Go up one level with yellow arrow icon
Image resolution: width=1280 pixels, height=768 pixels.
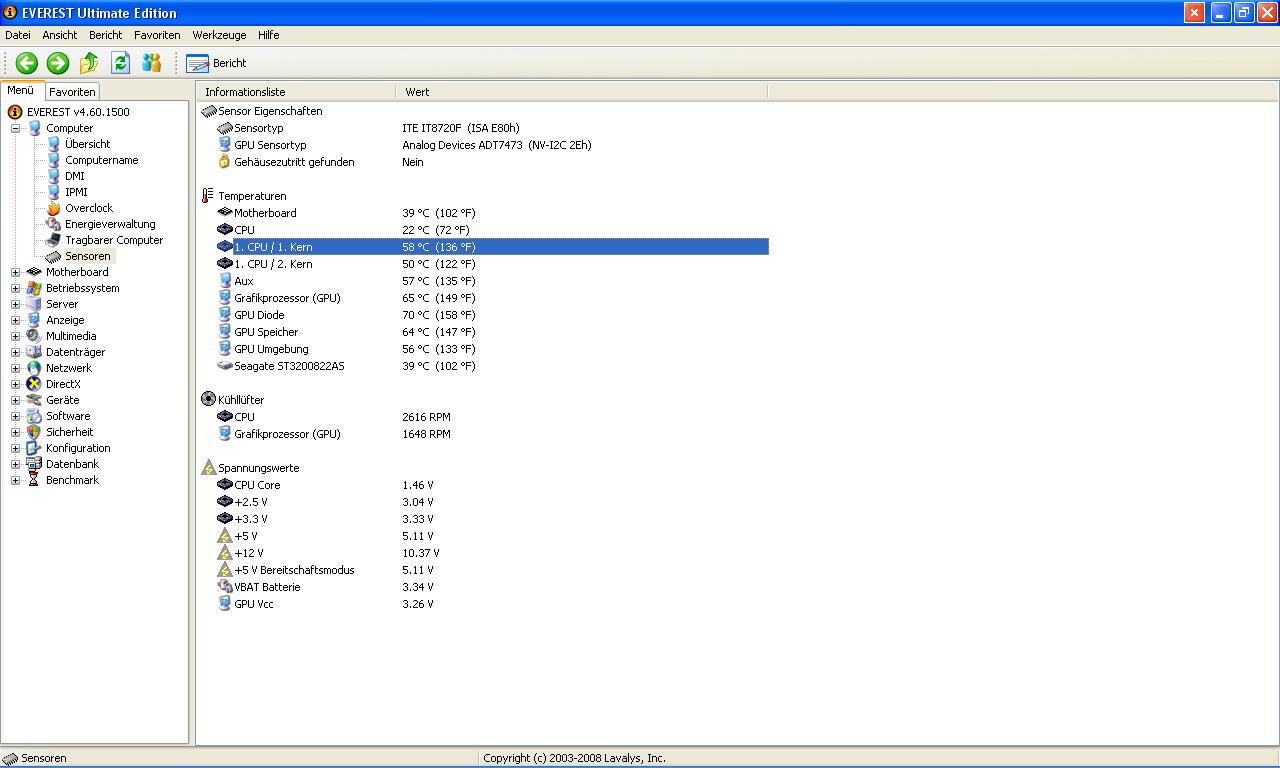(x=89, y=63)
